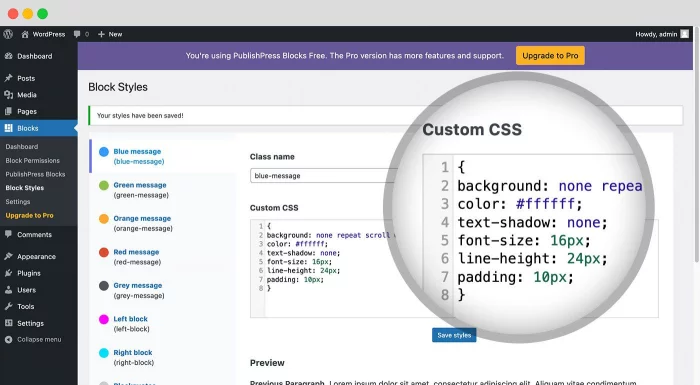Click the Pages icon in sidebar

coord(8,111)
